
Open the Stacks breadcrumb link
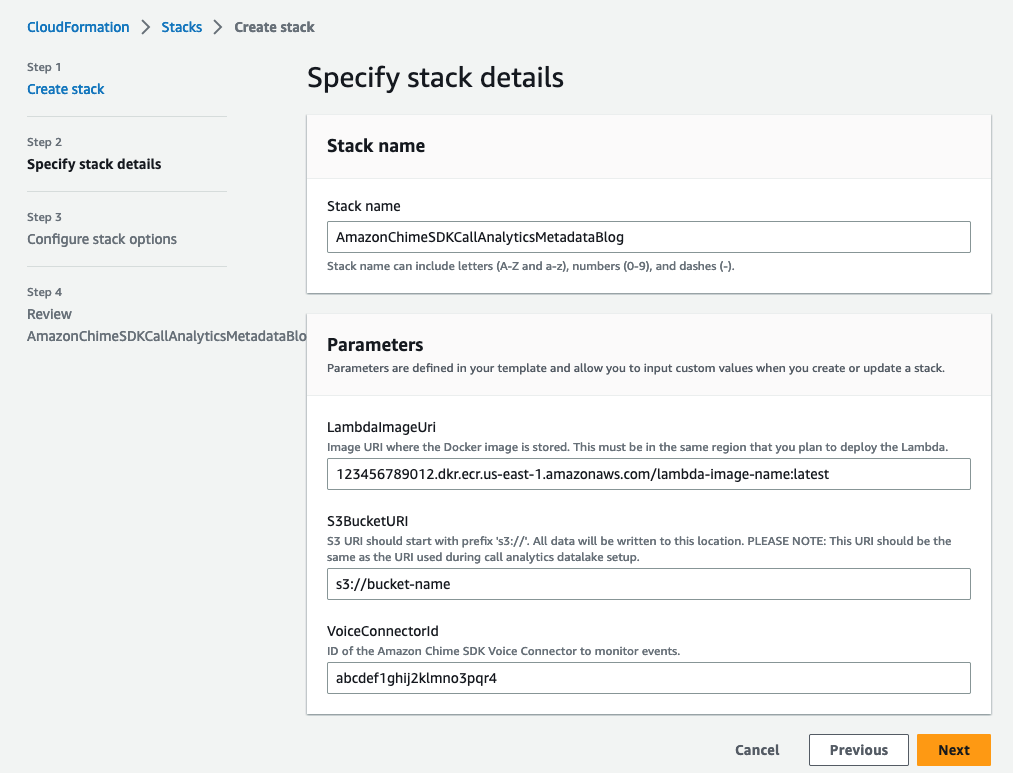182,27
